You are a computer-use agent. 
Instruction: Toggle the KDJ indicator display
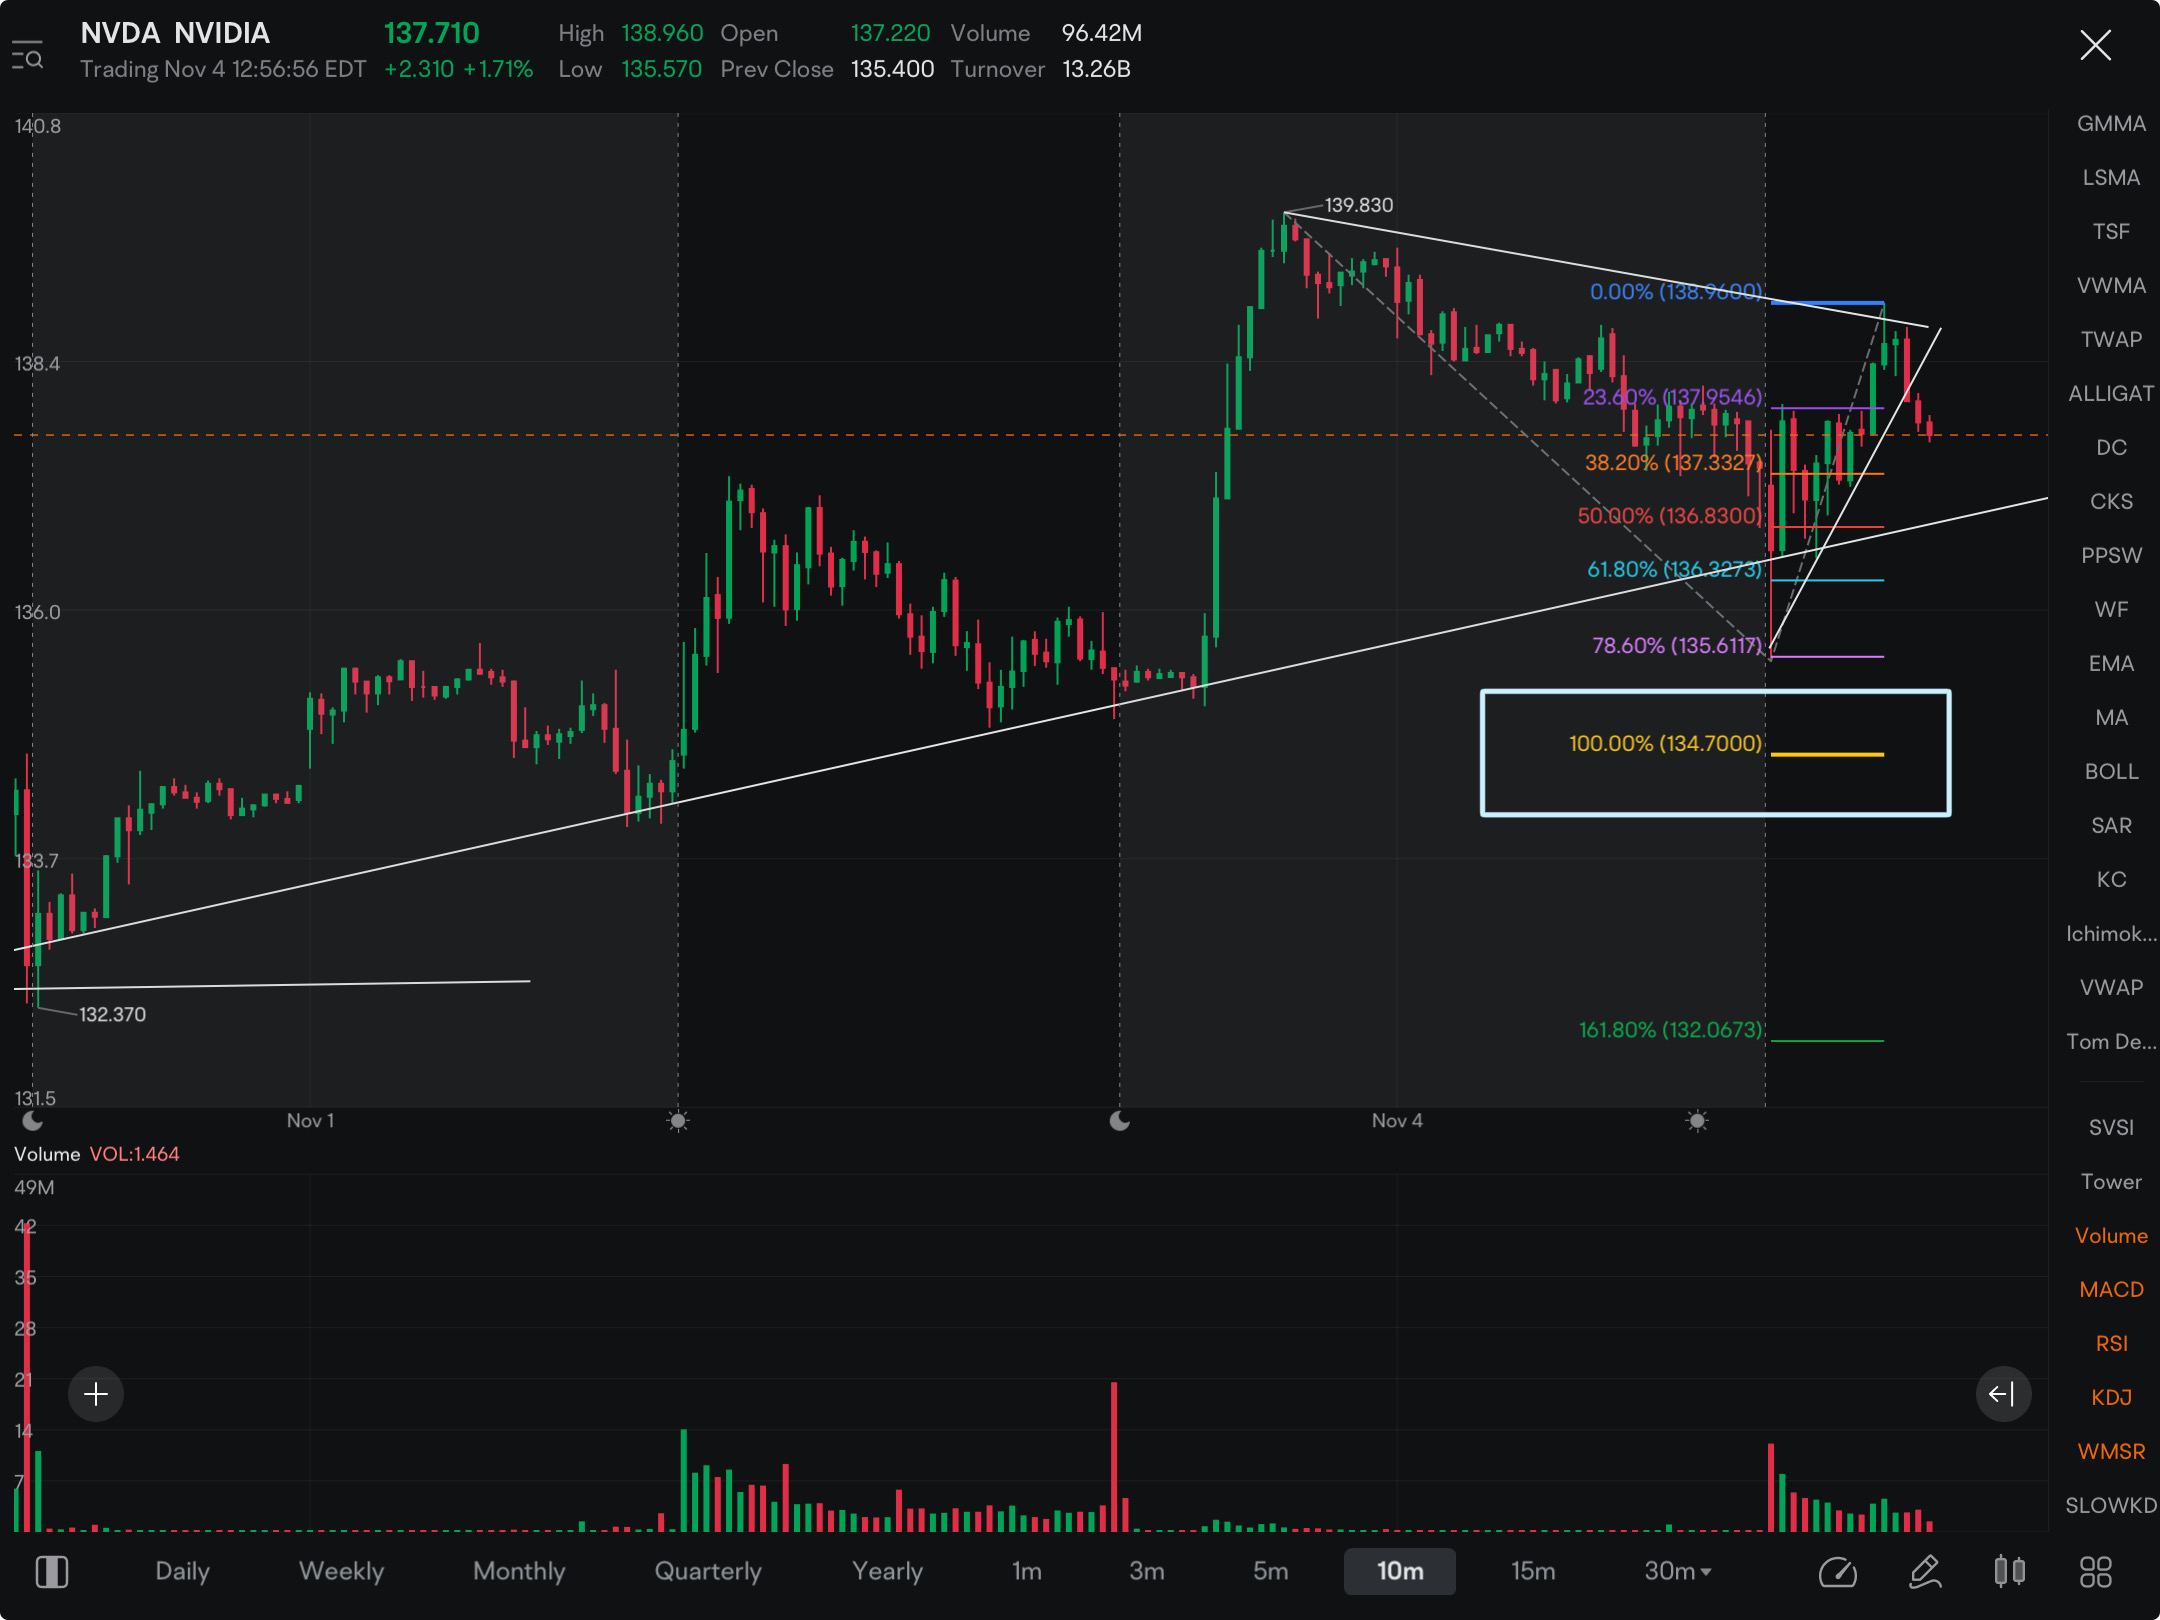tap(2106, 1395)
